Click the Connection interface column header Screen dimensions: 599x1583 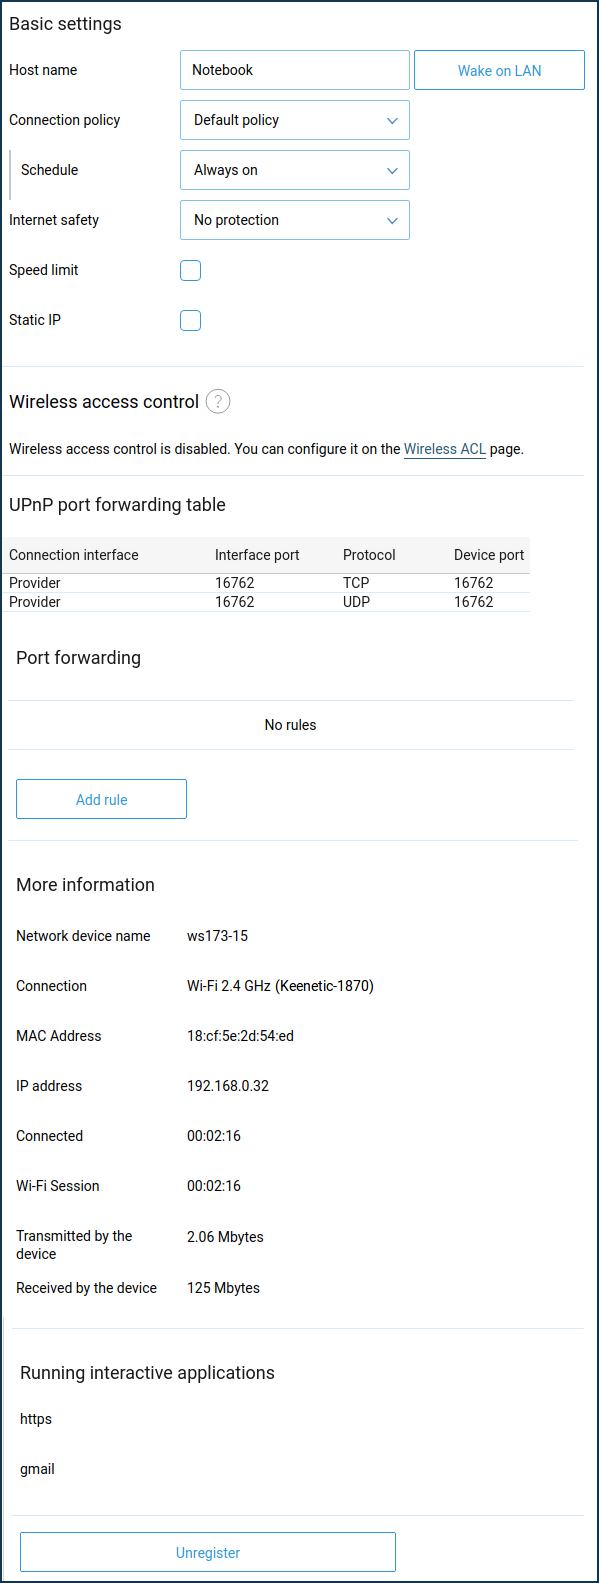74,555
